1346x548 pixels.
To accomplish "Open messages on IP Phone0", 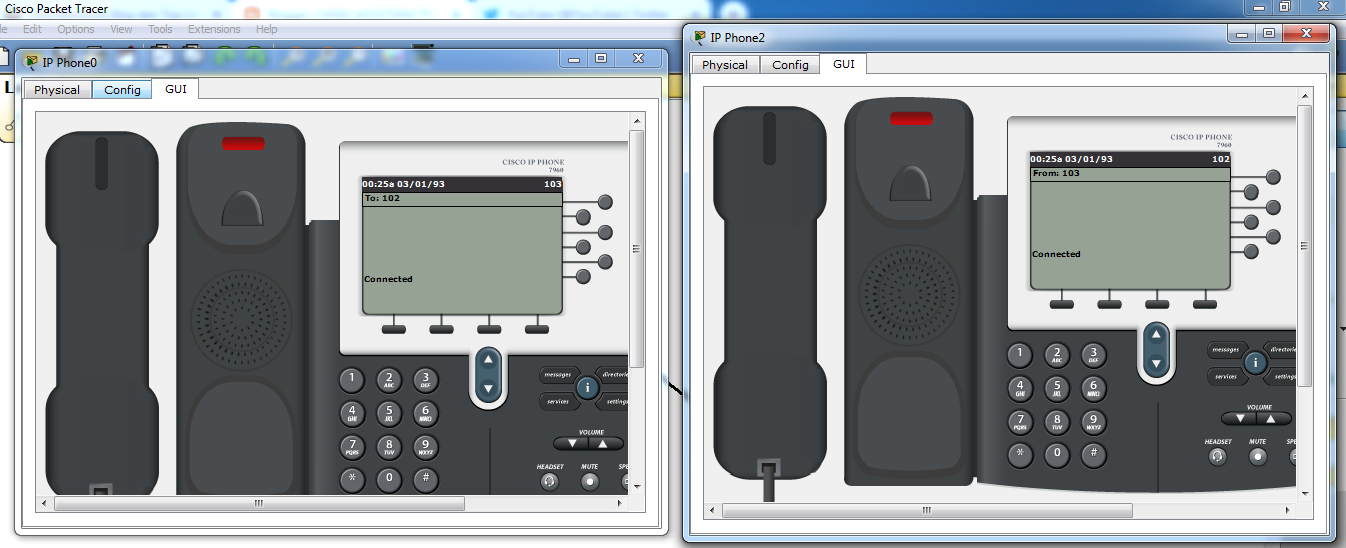I will tap(557, 375).
